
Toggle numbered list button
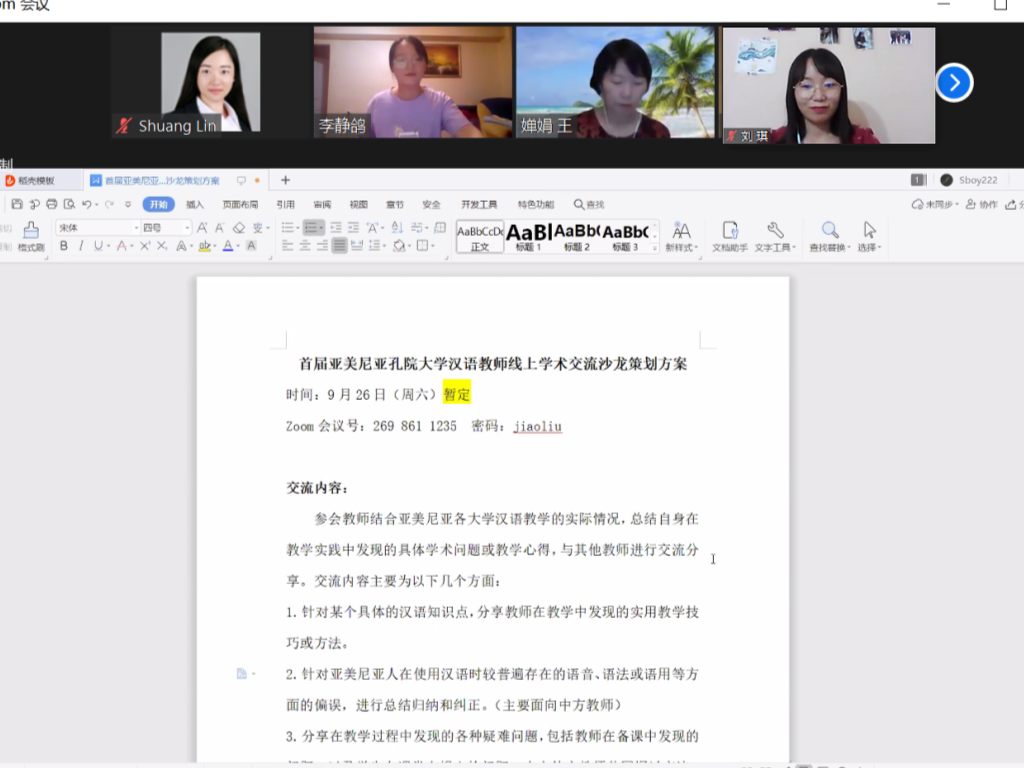click(x=313, y=227)
